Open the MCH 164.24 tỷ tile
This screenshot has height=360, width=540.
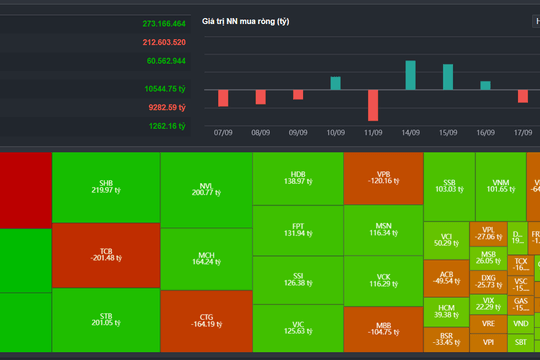coord(206,259)
